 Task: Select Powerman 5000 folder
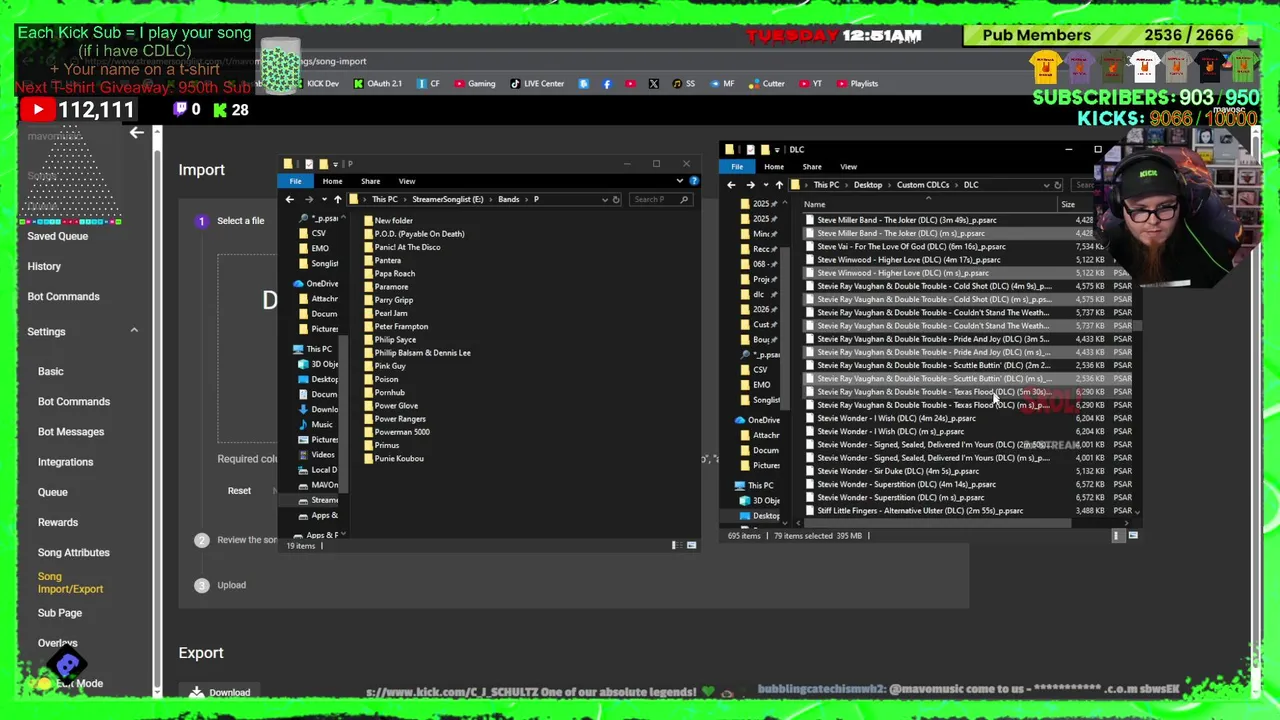396,432
